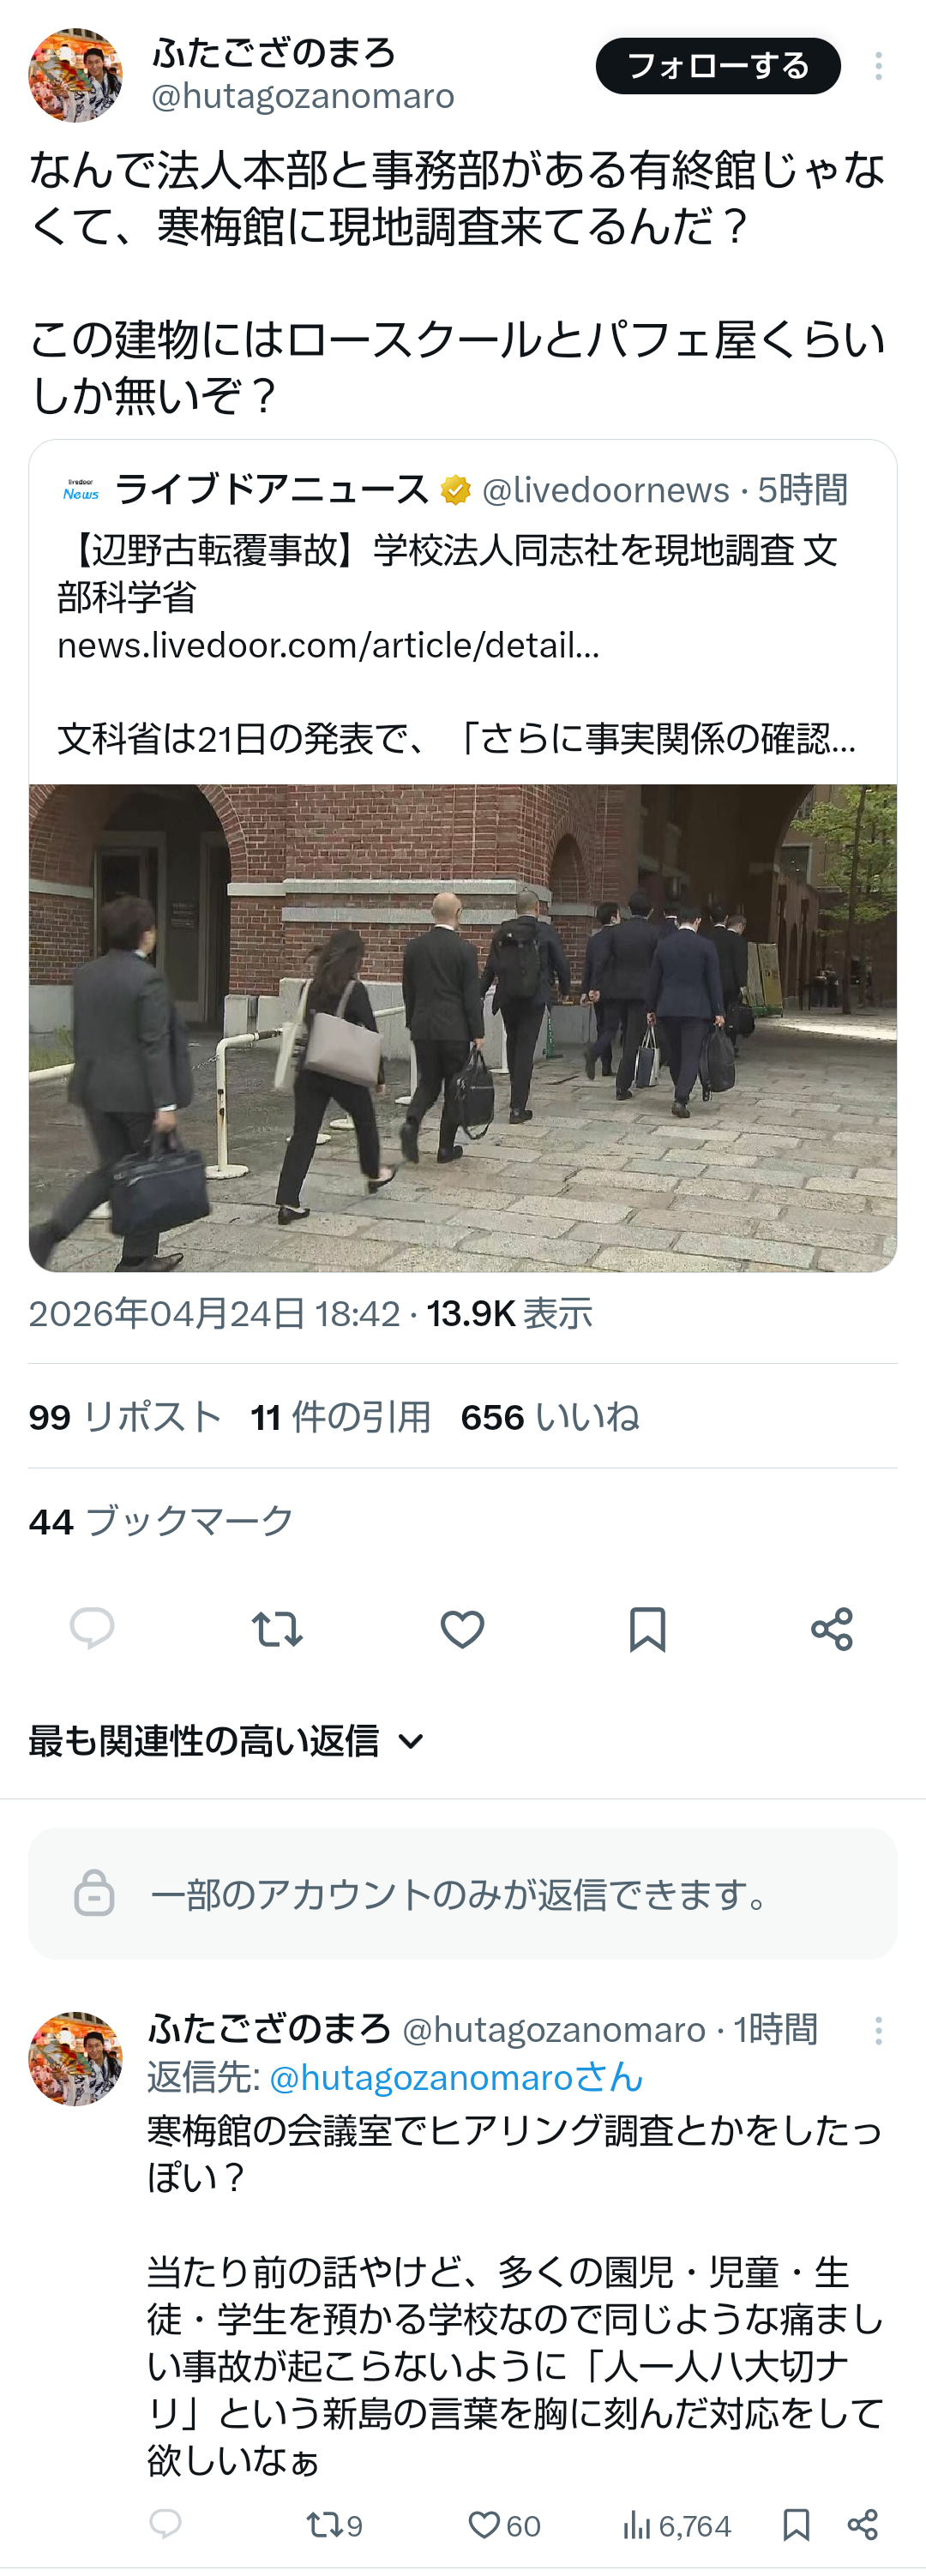
Task: Open view analytics showing 6,764
Action: pyautogui.click(x=677, y=2525)
